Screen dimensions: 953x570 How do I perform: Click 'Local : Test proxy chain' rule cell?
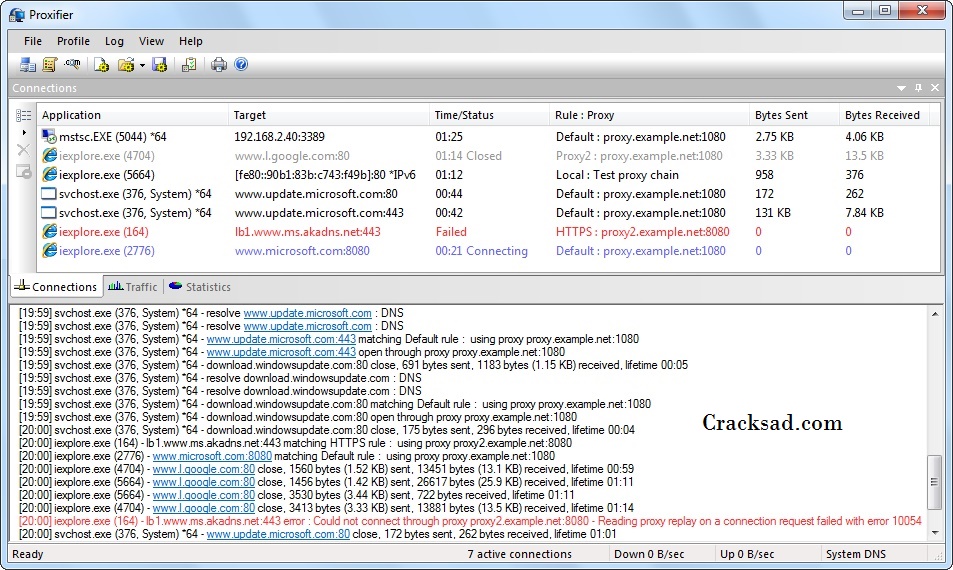[x=617, y=175]
